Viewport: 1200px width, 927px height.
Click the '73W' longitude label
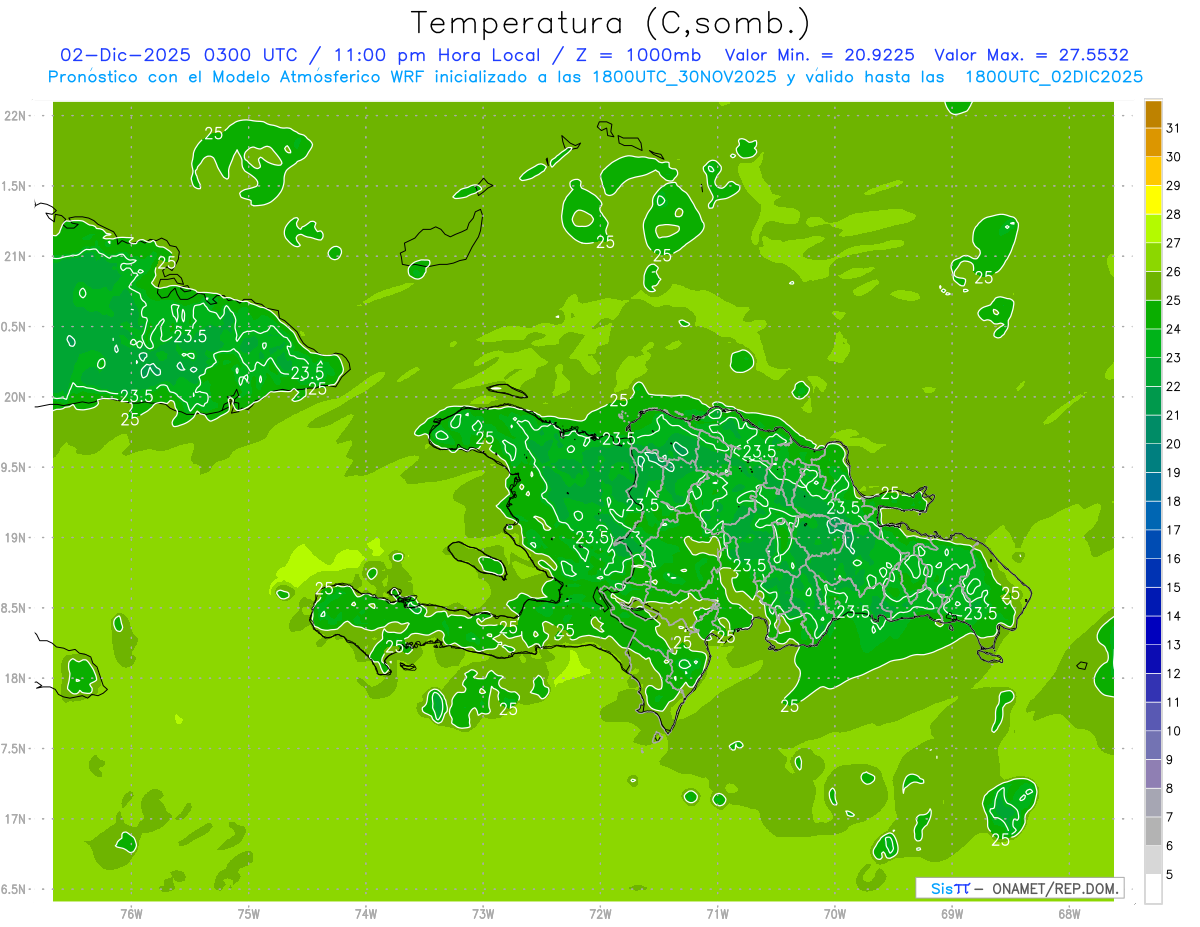pos(483,913)
